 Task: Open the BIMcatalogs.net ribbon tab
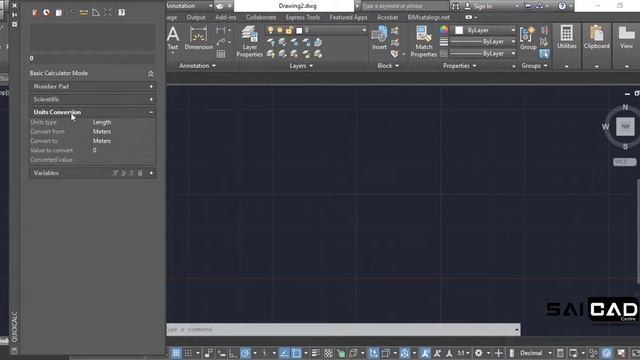[429, 17]
